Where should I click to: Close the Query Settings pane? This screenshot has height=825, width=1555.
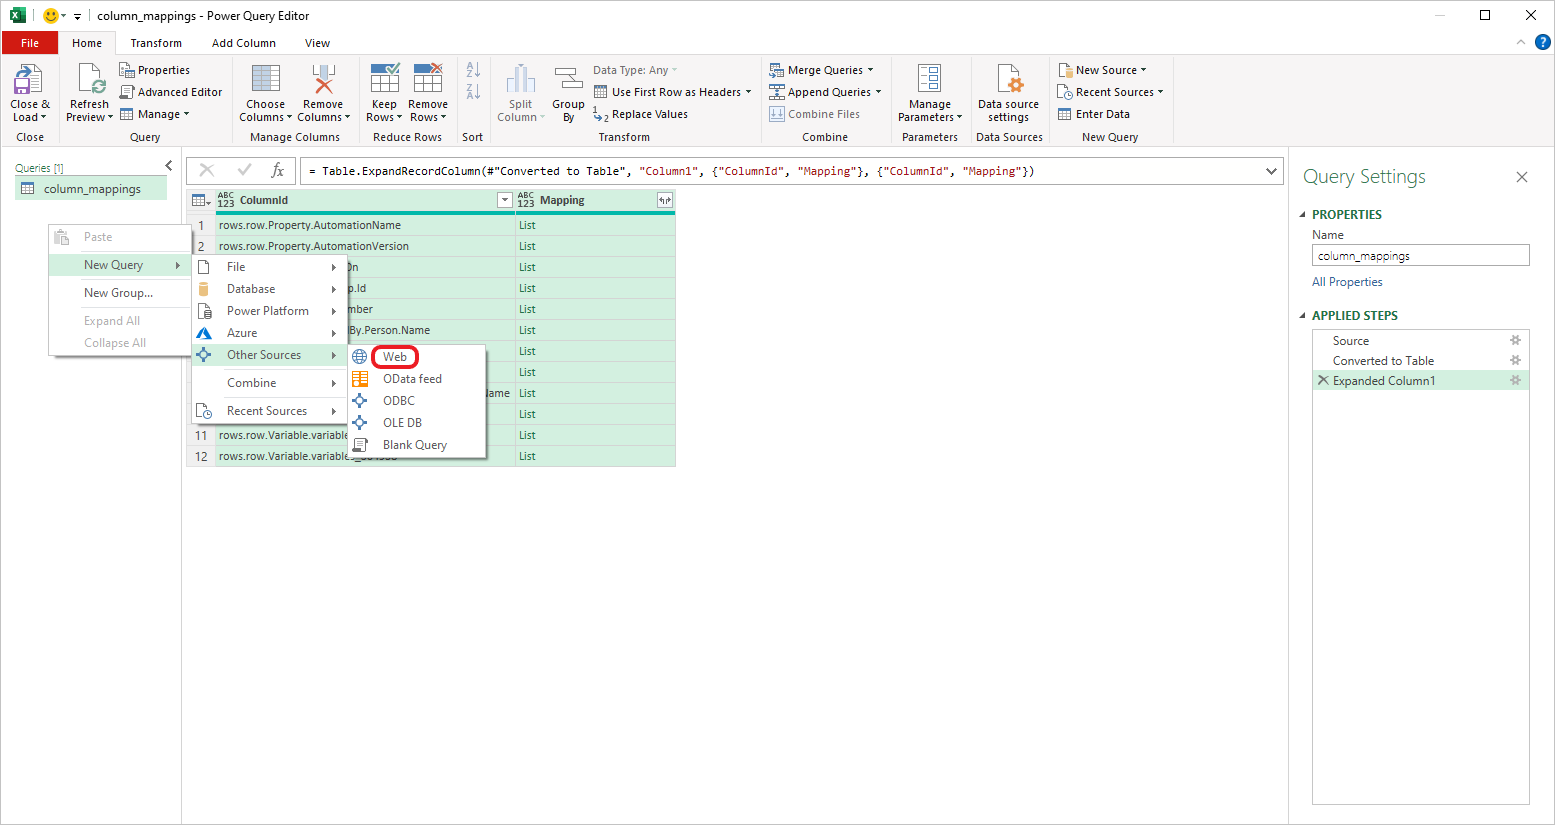tap(1522, 177)
